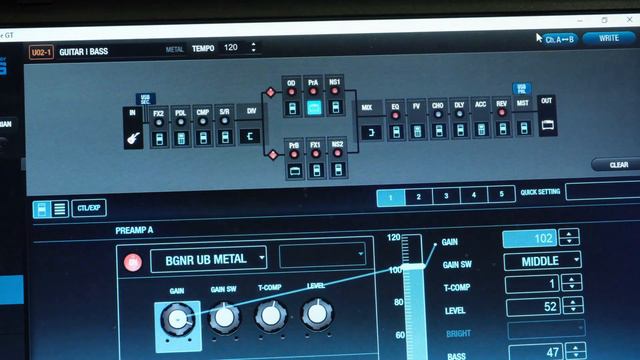Screen dimensions: 640x360
Task: Select the NS2 noise suppressor block icon
Action: 338,169
